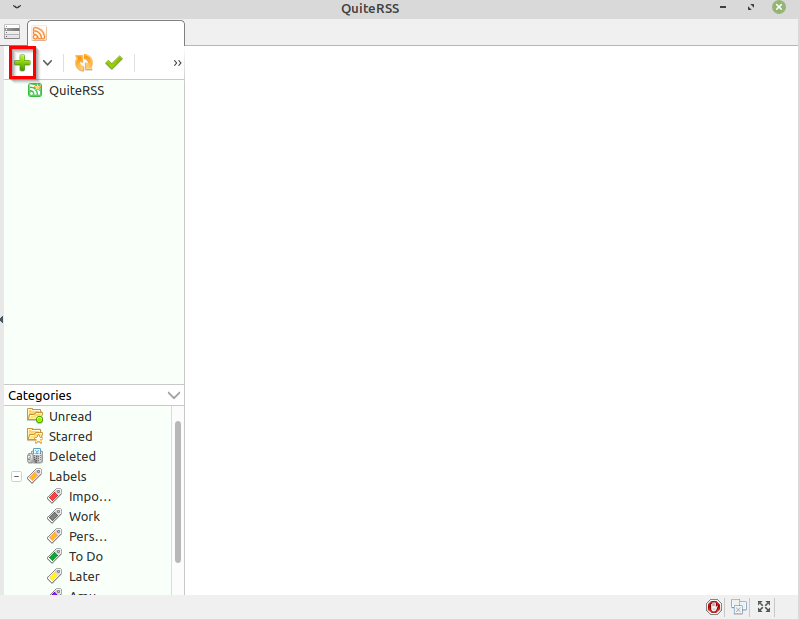Open the window menu title bar chevron
The width and height of the screenshot is (800, 620).
point(17,7)
